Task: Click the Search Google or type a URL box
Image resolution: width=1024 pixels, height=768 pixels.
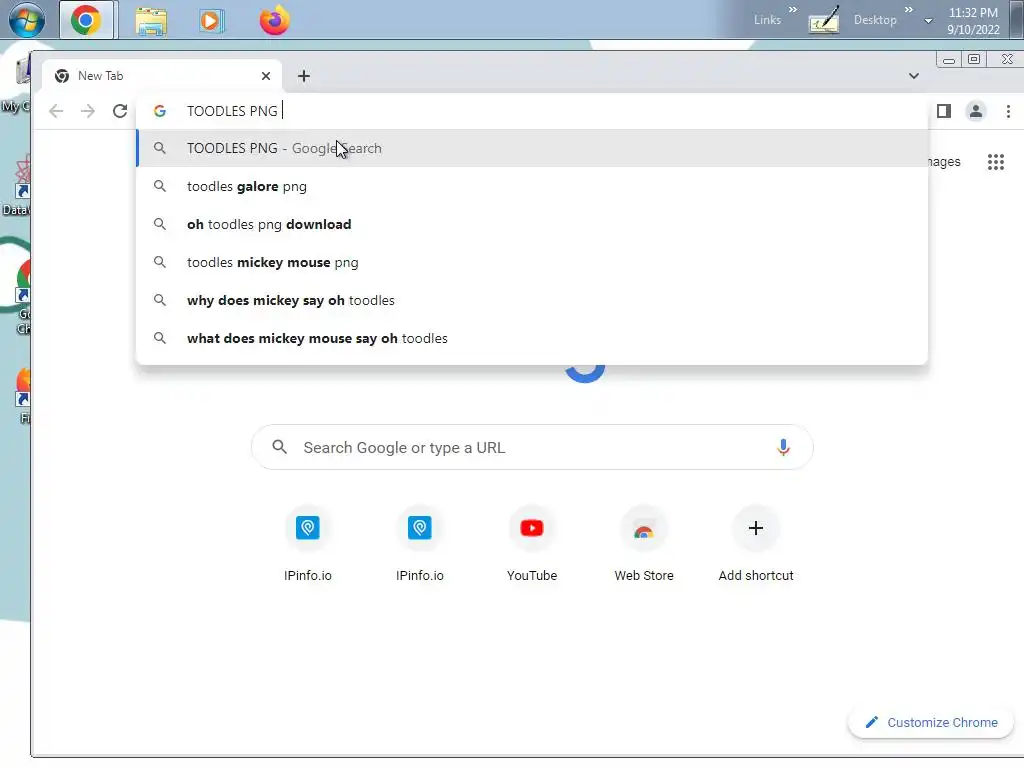Action: [532, 447]
